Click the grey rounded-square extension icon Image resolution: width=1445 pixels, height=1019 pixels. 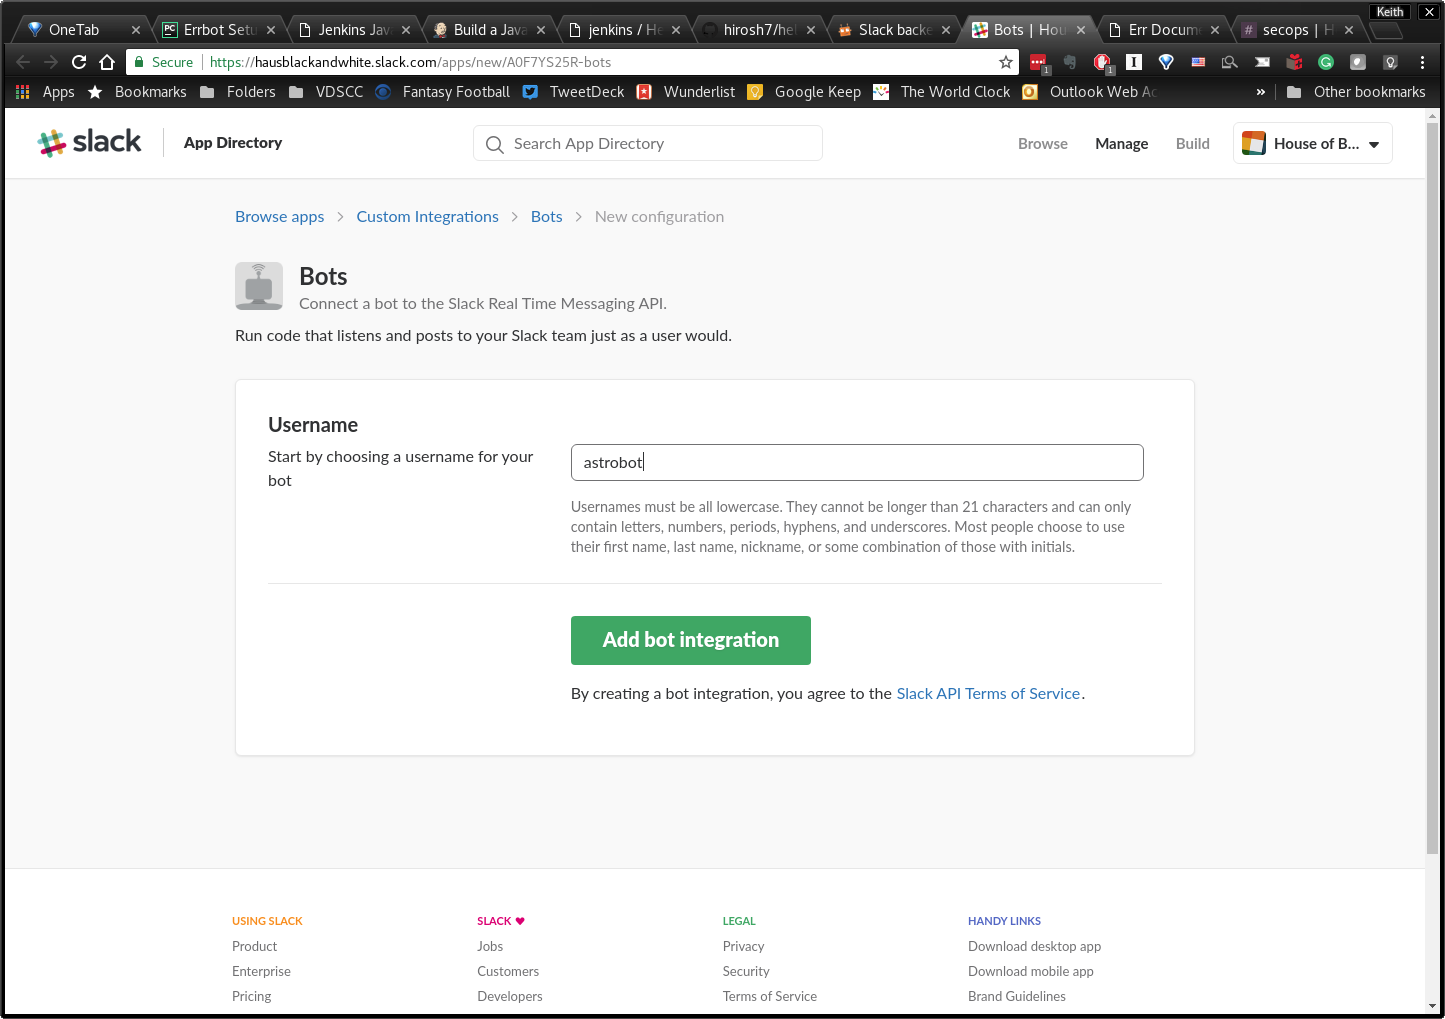[1358, 62]
